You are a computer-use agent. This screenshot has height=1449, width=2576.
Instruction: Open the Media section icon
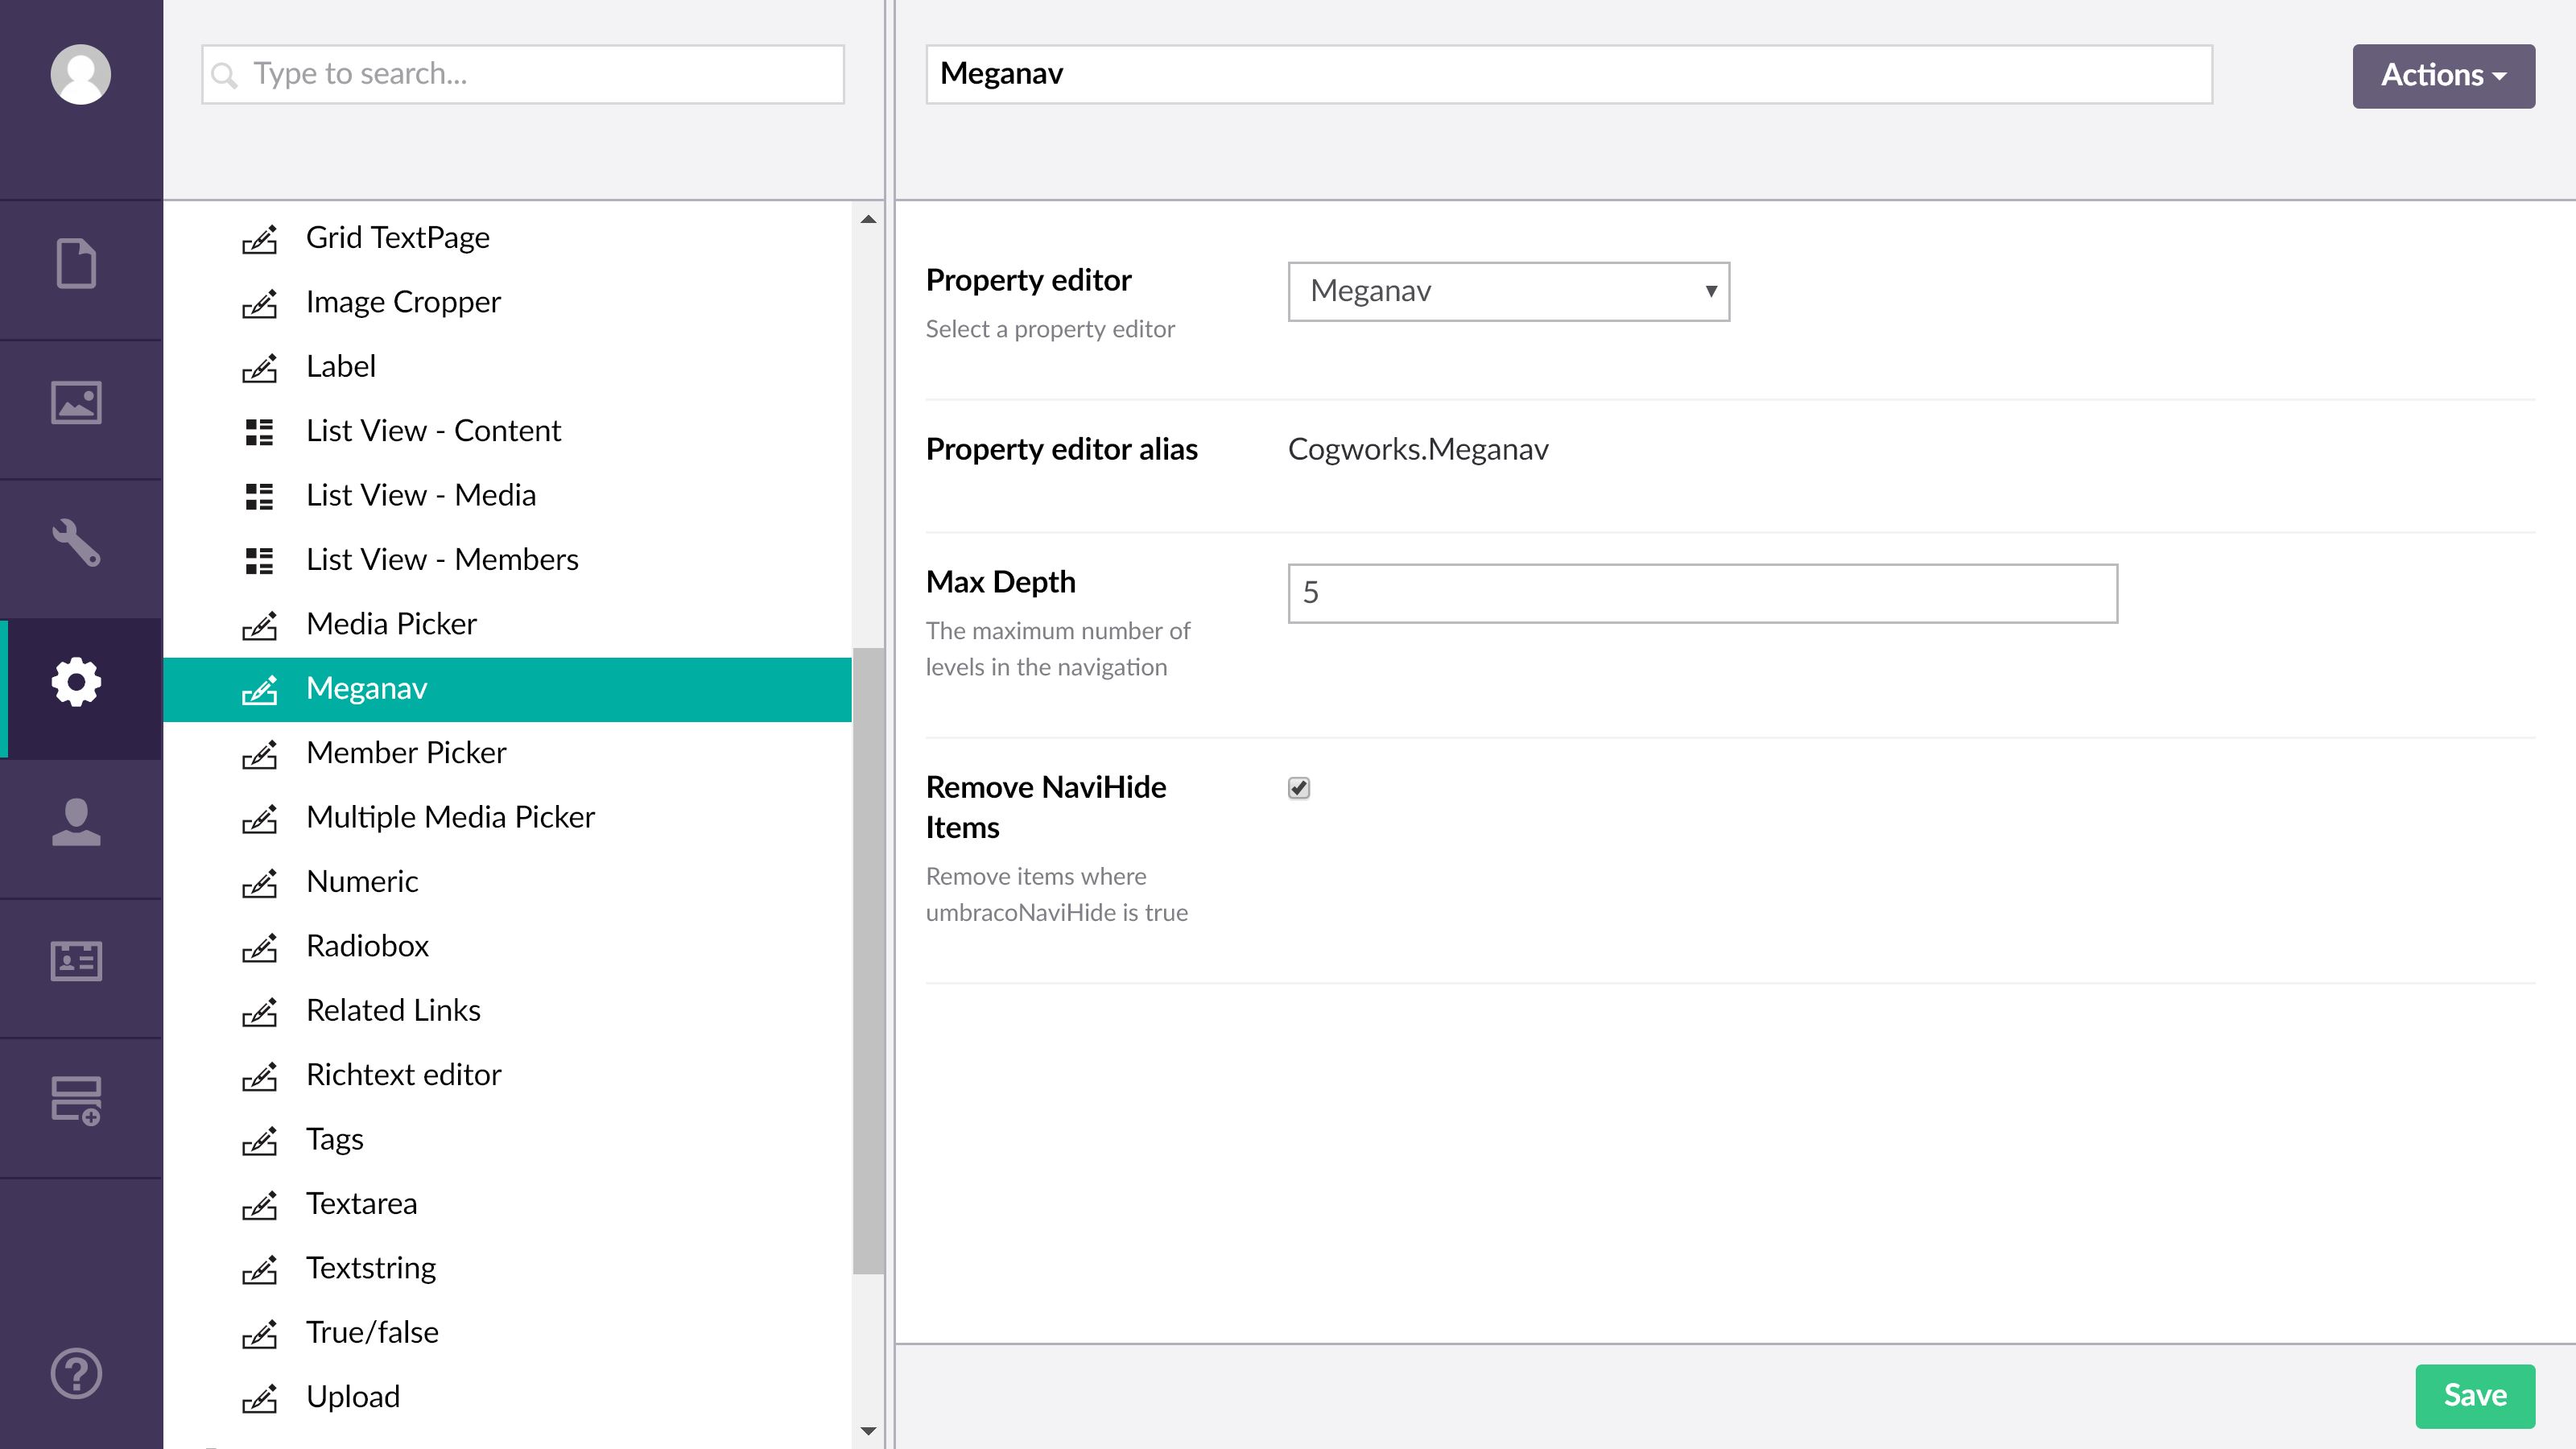76,403
